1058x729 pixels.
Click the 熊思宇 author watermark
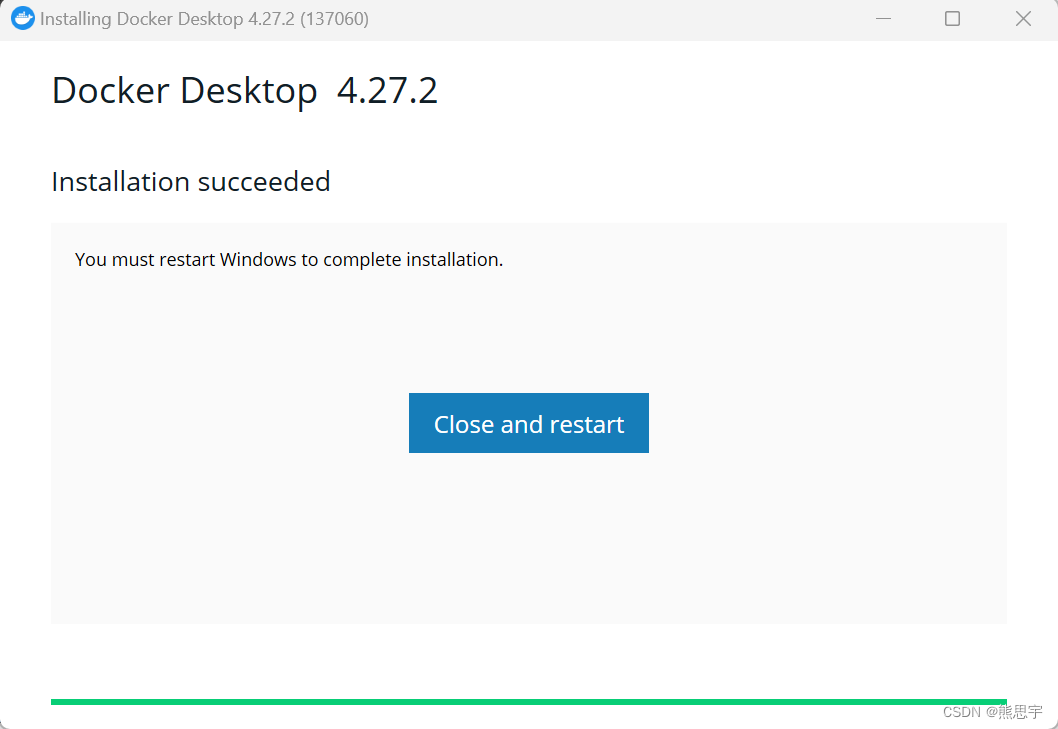[x=1020, y=712]
